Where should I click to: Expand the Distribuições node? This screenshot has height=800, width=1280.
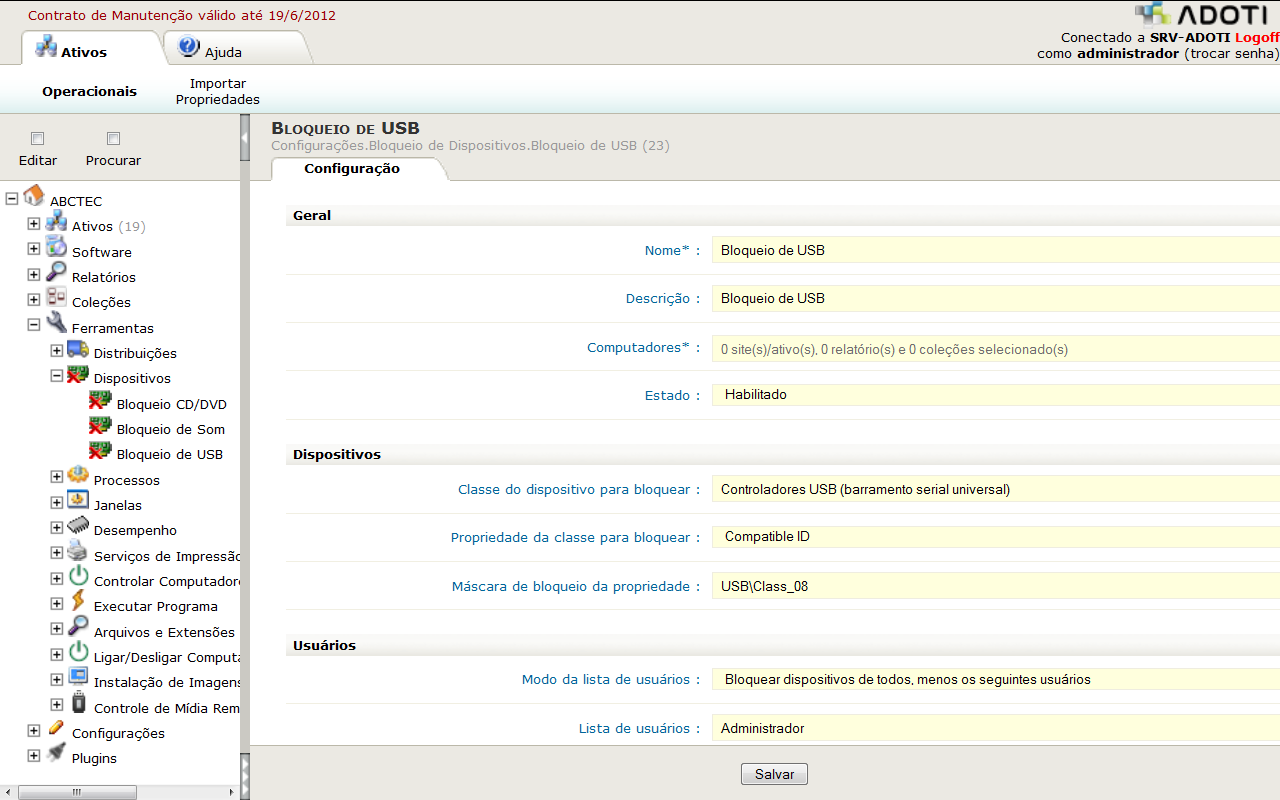(x=57, y=350)
